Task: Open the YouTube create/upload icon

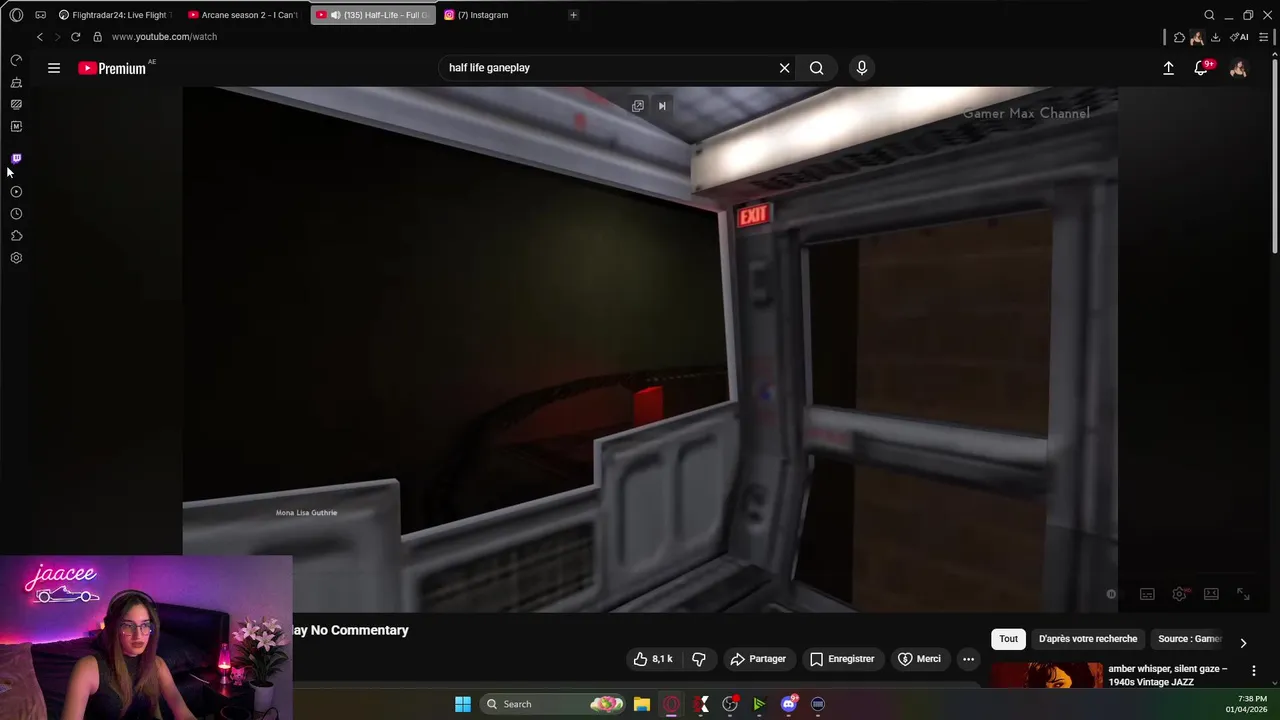Action: [x=1168, y=68]
